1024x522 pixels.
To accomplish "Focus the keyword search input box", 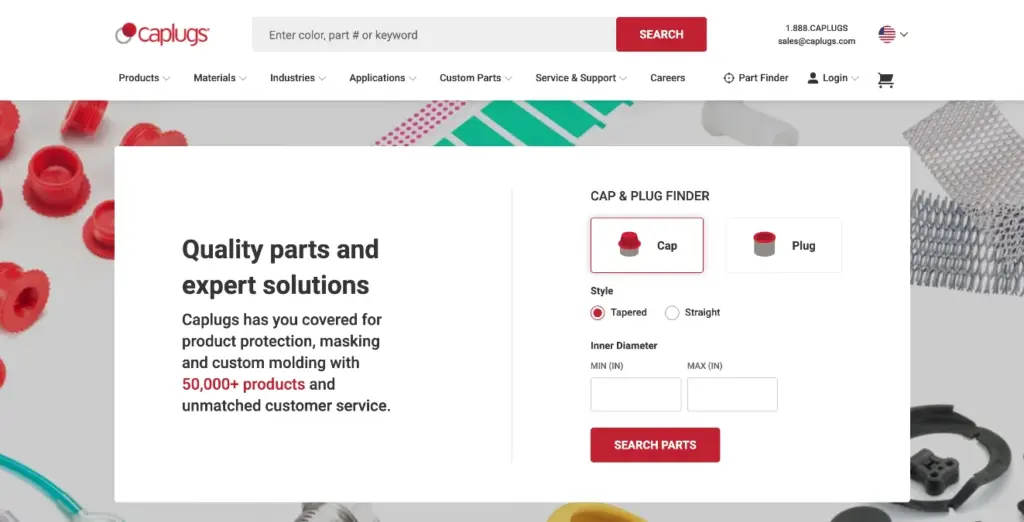I will [x=434, y=34].
